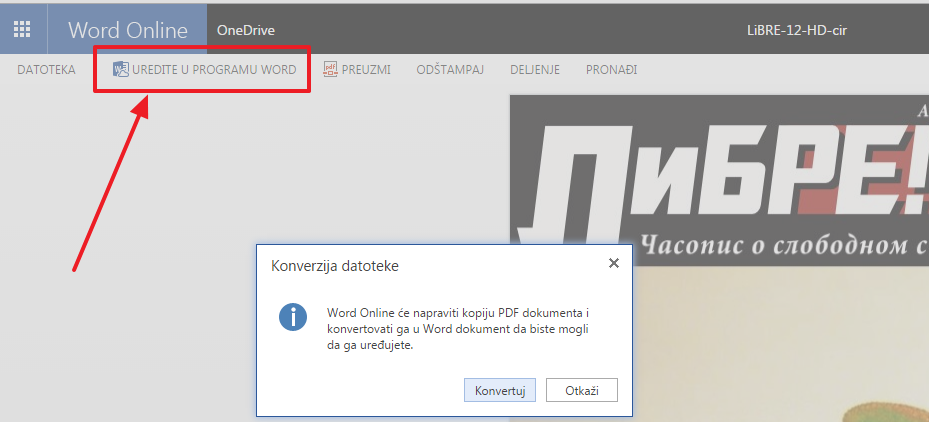
Task: Click the blue info icon in dialog
Action: 293,317
